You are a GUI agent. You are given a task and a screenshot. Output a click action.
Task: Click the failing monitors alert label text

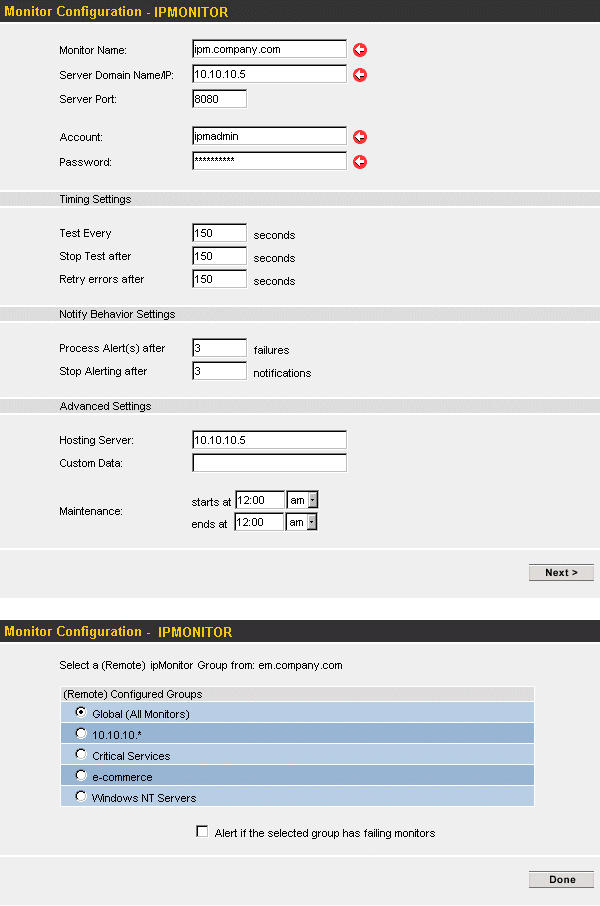pyautogui.click(x=325, y=833)
